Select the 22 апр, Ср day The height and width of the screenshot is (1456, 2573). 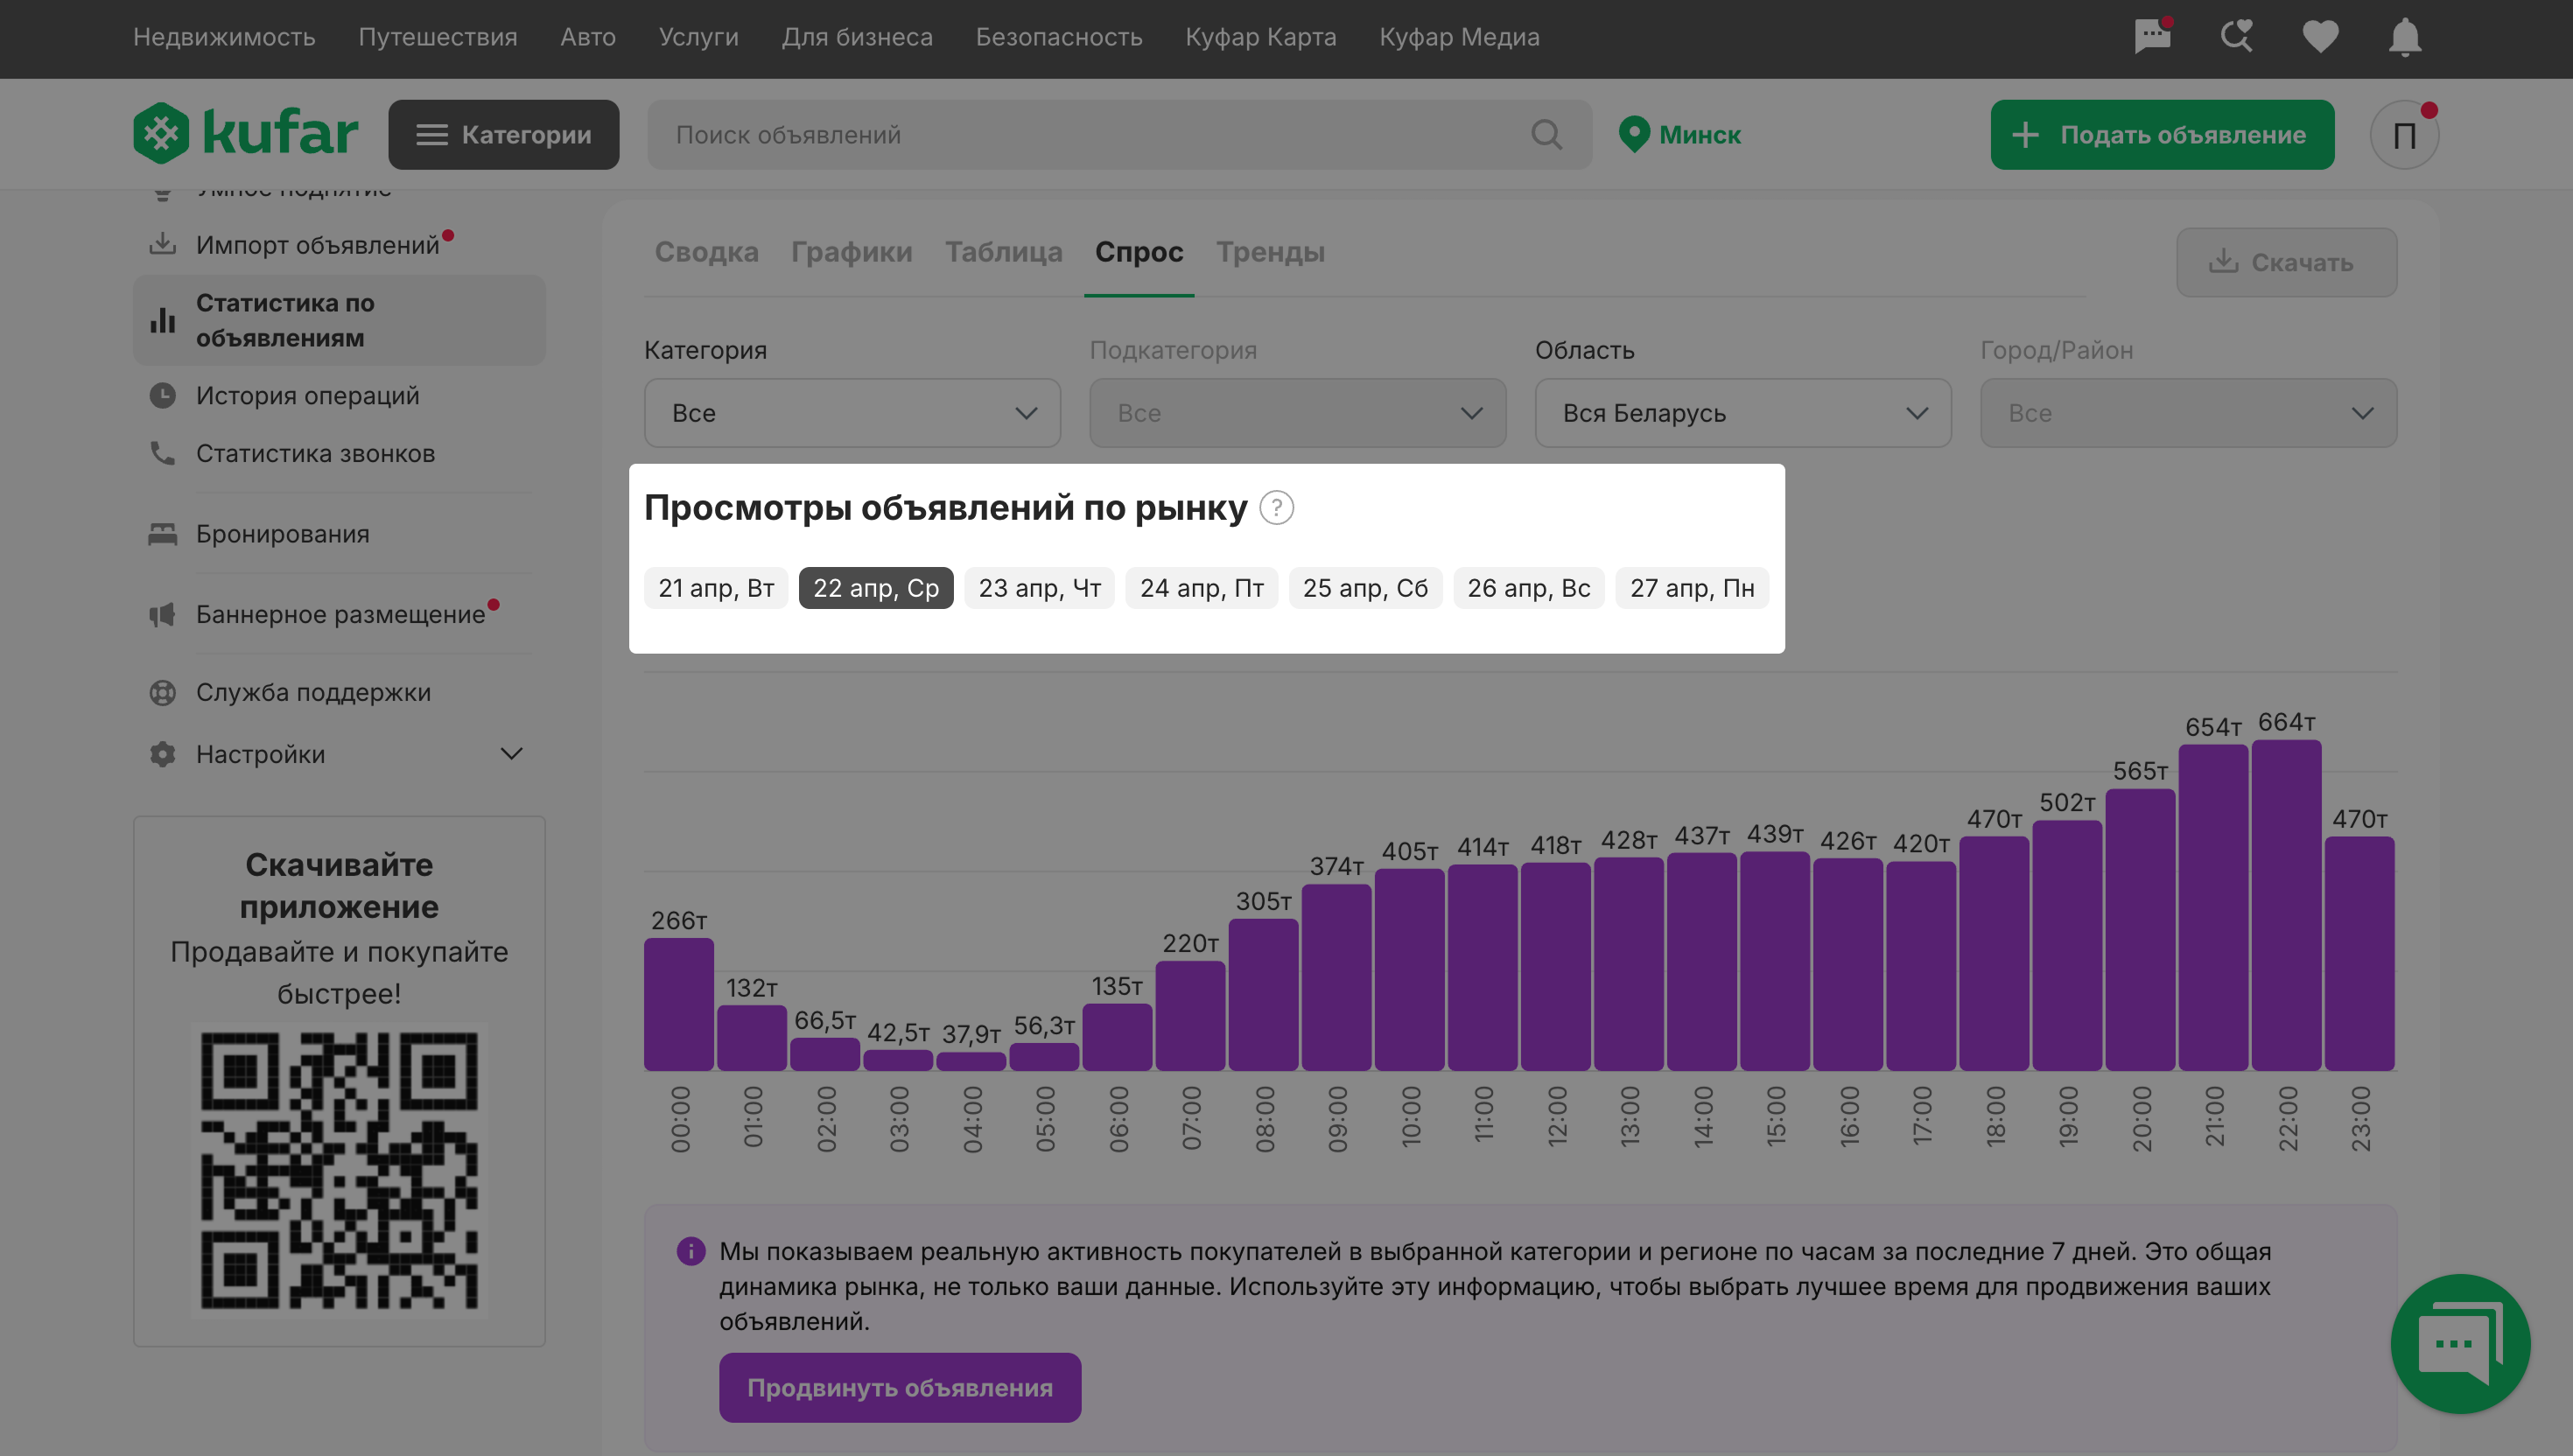click(876, 588)
